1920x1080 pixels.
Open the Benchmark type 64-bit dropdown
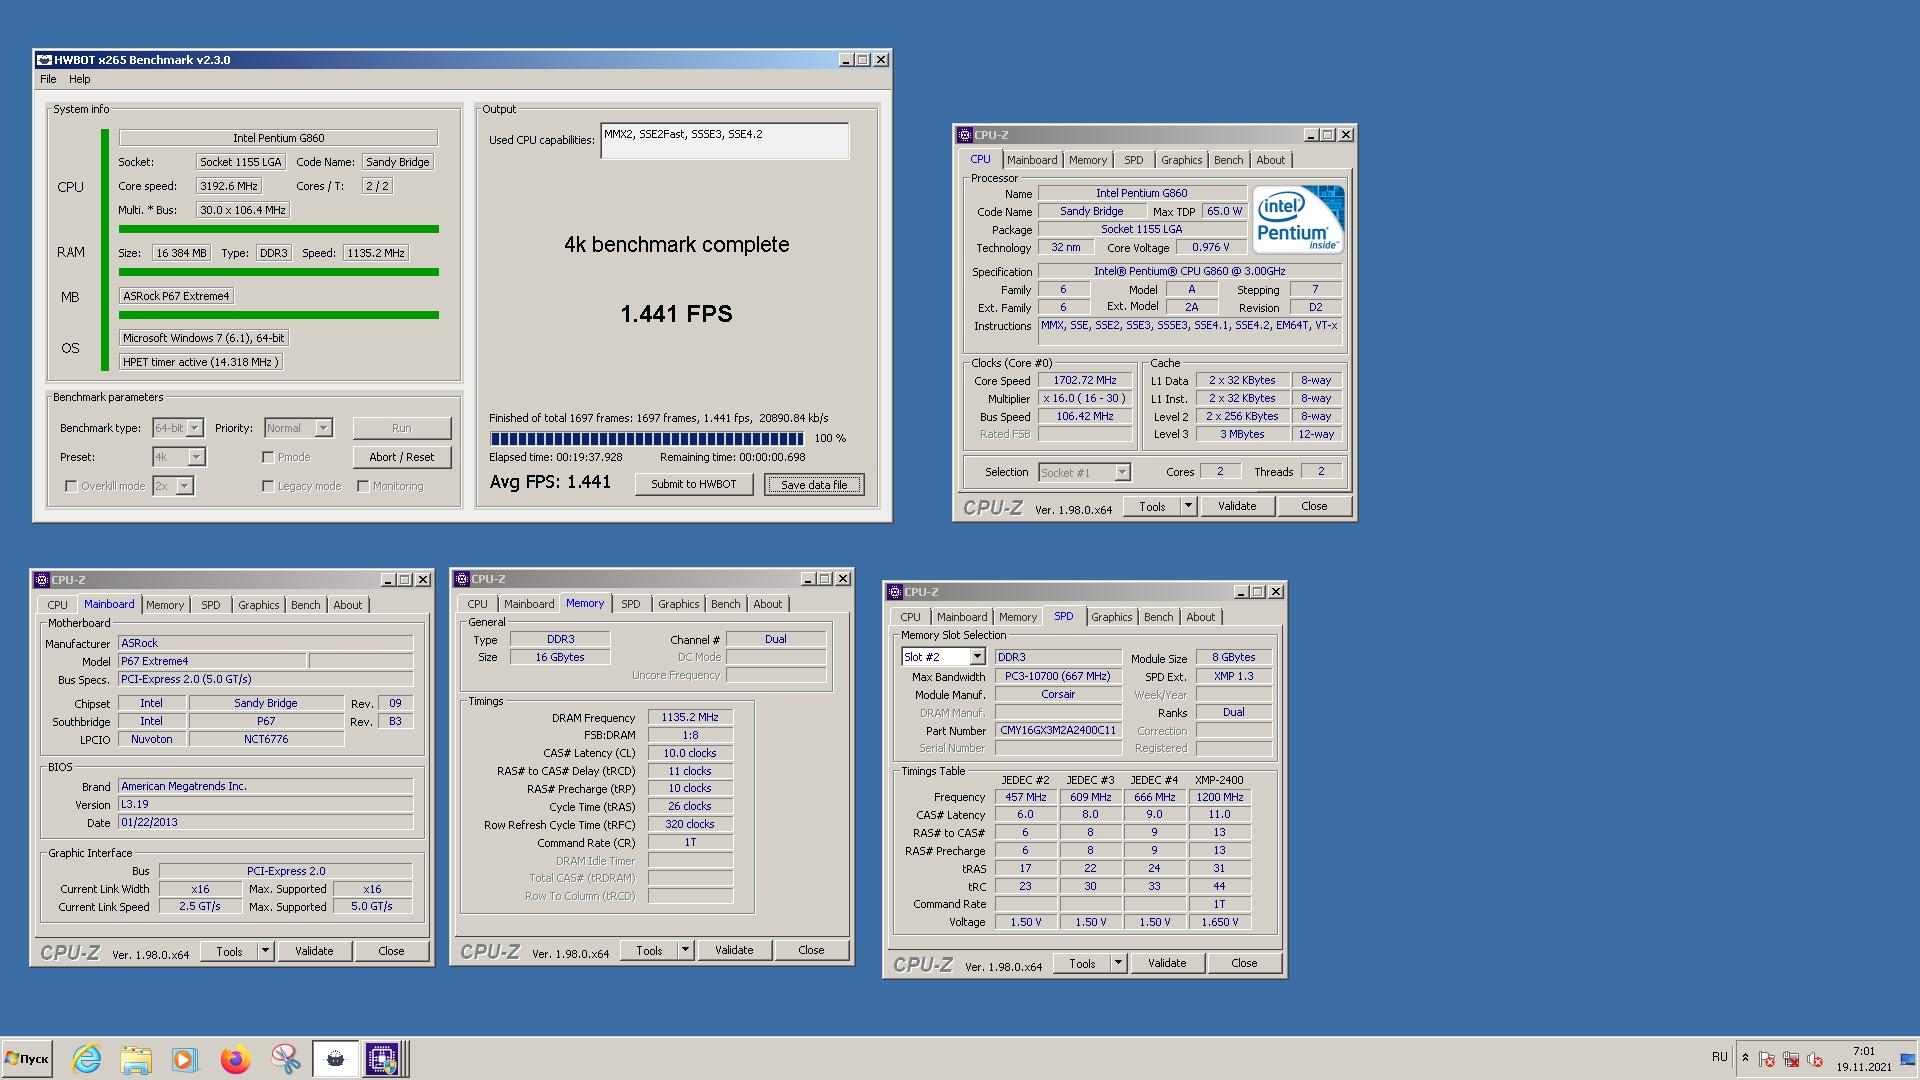tap(195, 428)
